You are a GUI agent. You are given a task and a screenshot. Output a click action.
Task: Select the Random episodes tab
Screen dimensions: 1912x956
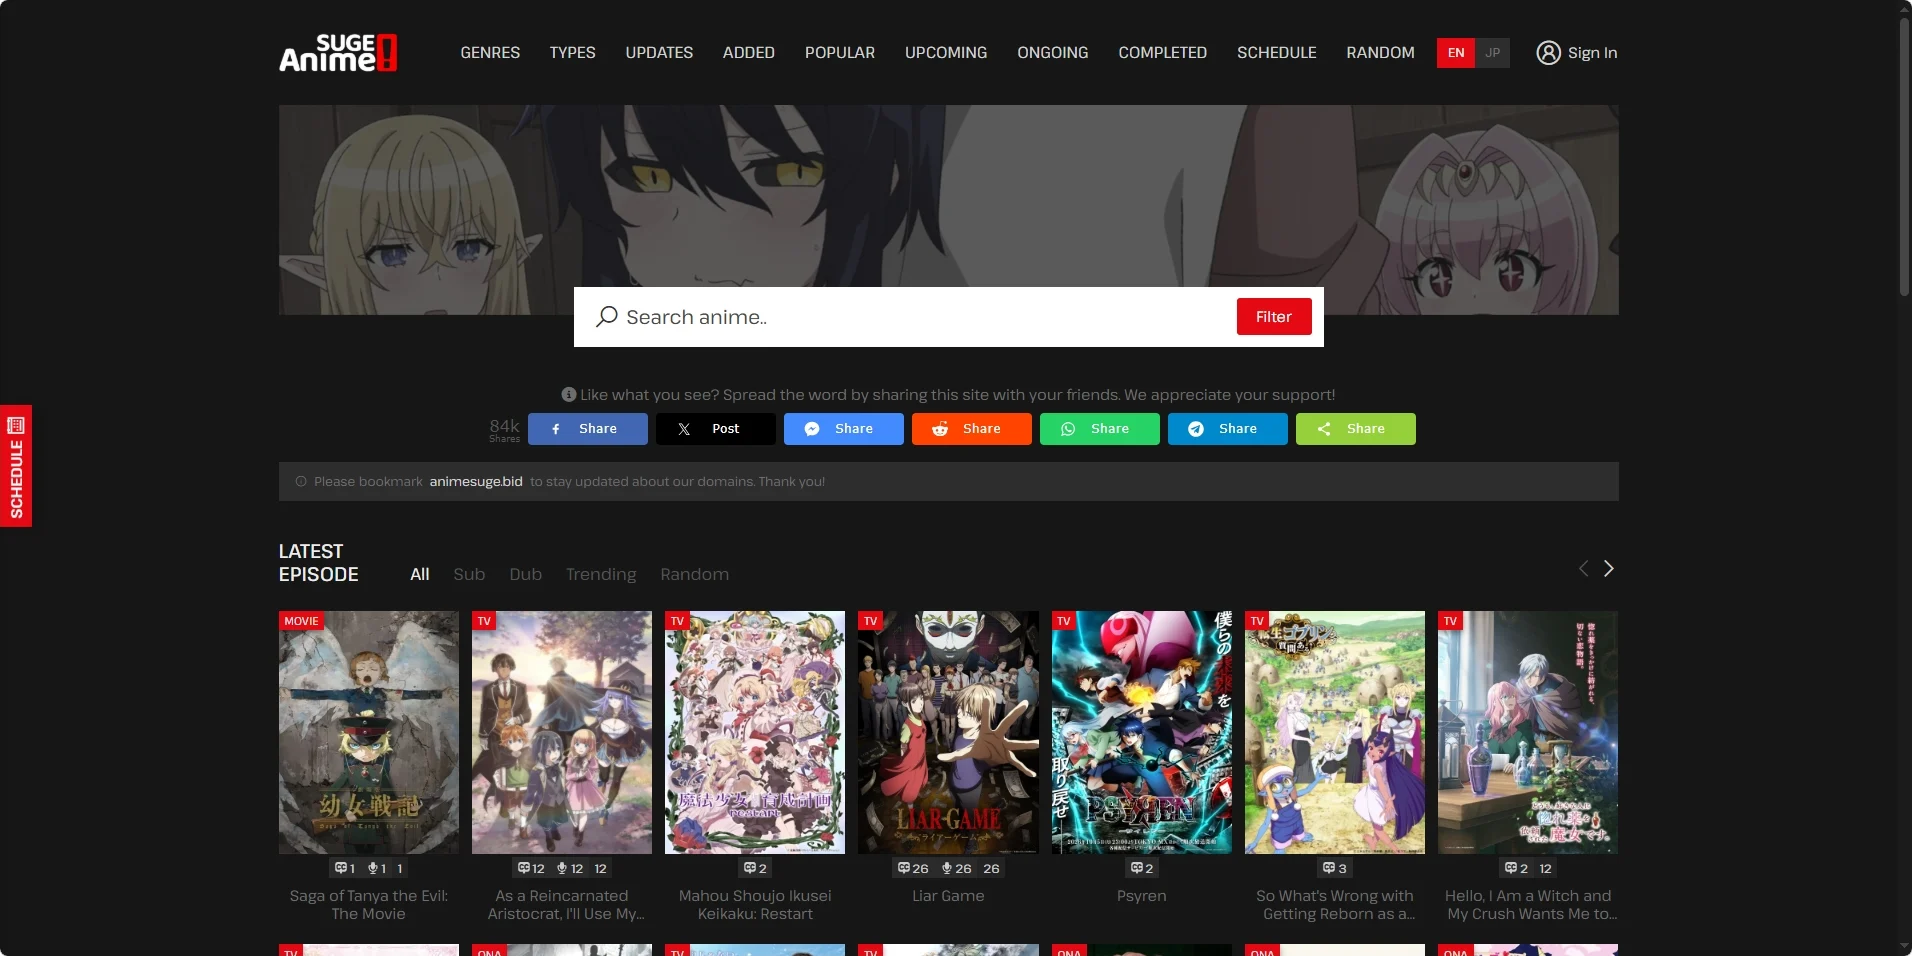694,574
